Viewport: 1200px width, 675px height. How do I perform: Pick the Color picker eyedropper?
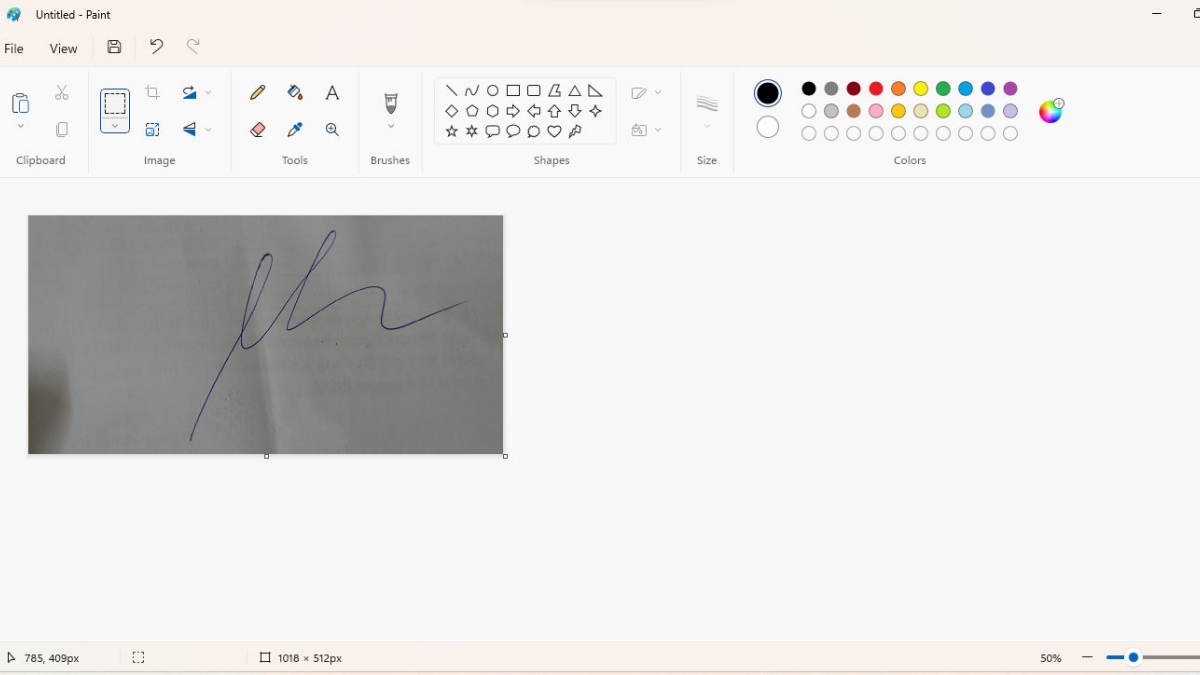click(295, 129)
